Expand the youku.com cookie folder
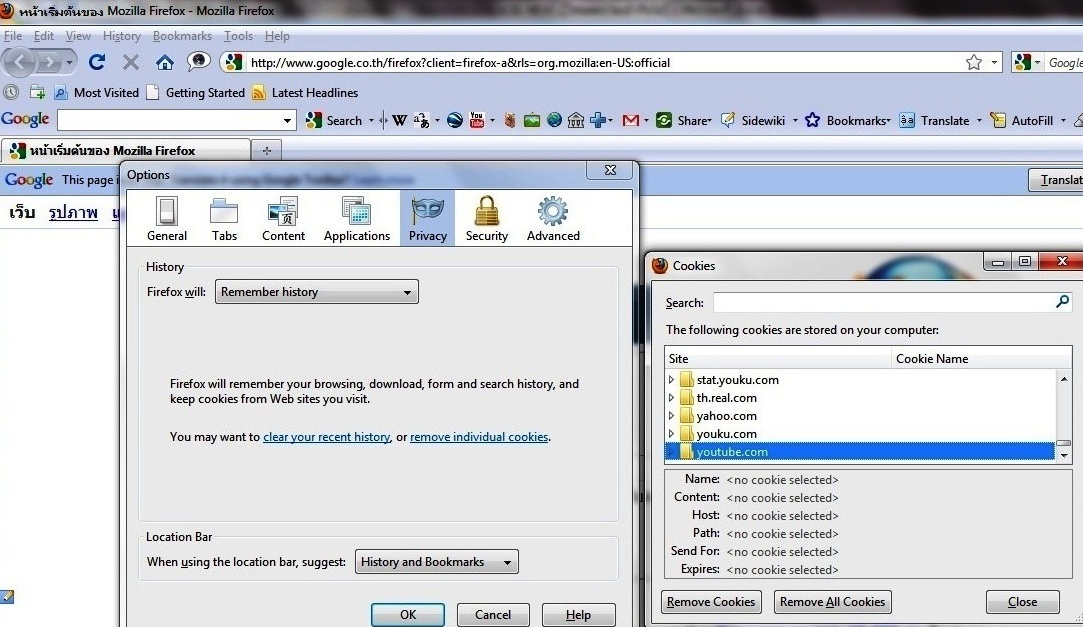 (x=671, y=434)
